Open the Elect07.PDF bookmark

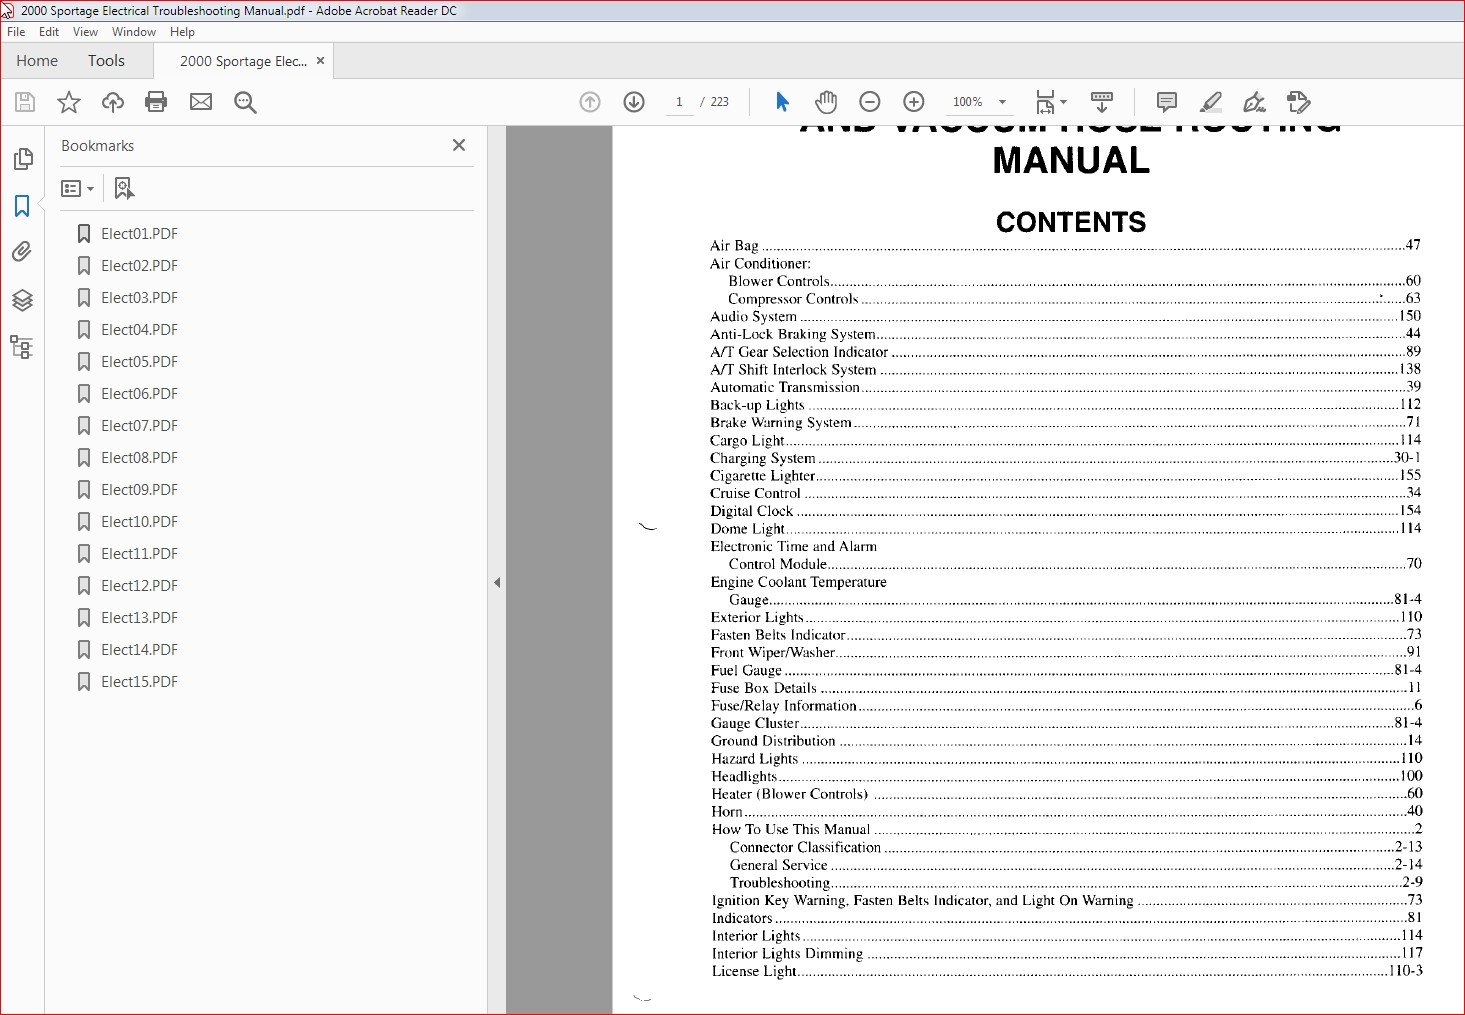139,426
